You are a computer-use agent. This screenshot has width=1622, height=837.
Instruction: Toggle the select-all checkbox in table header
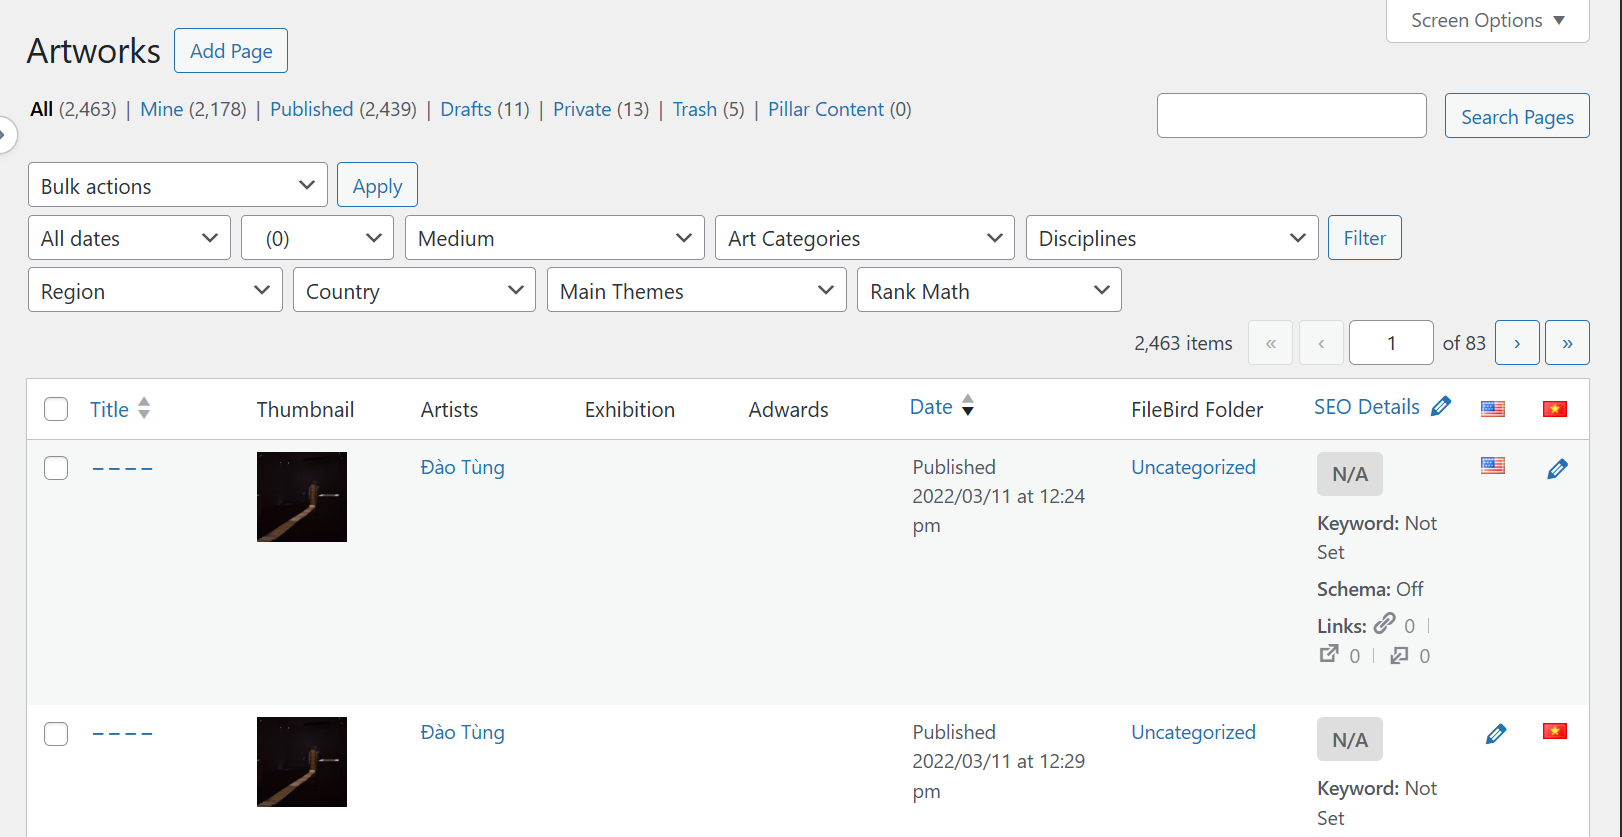click(x=56, y=409)
